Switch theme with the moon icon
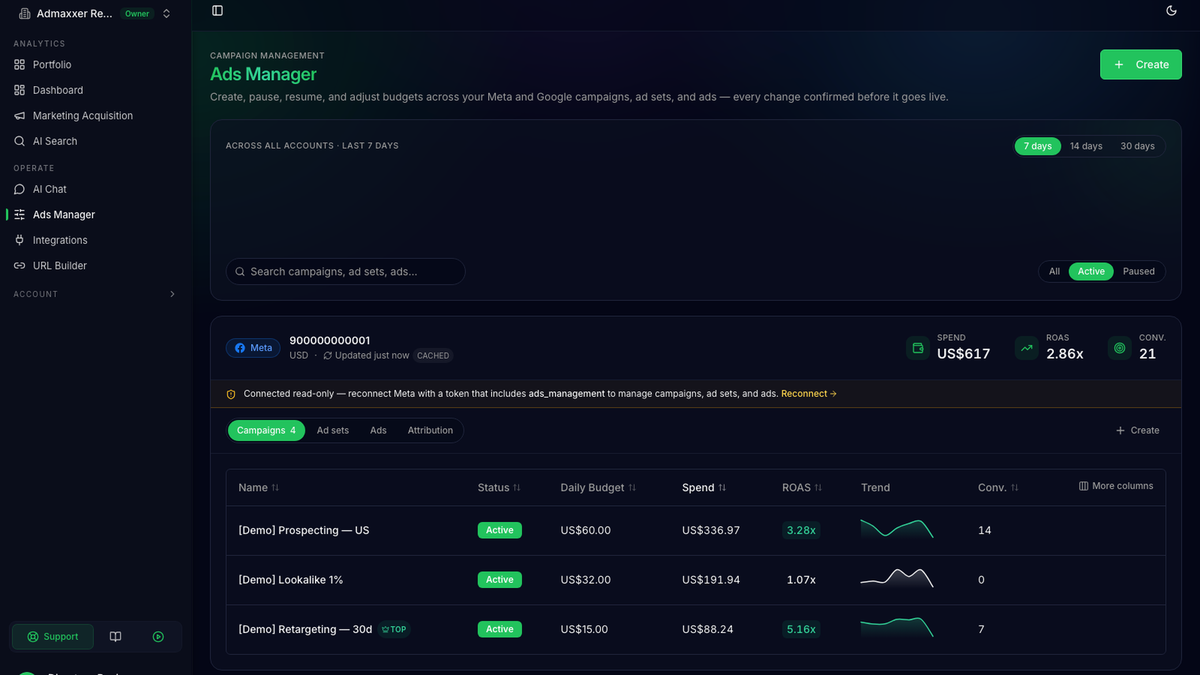 pos(1172,10)
